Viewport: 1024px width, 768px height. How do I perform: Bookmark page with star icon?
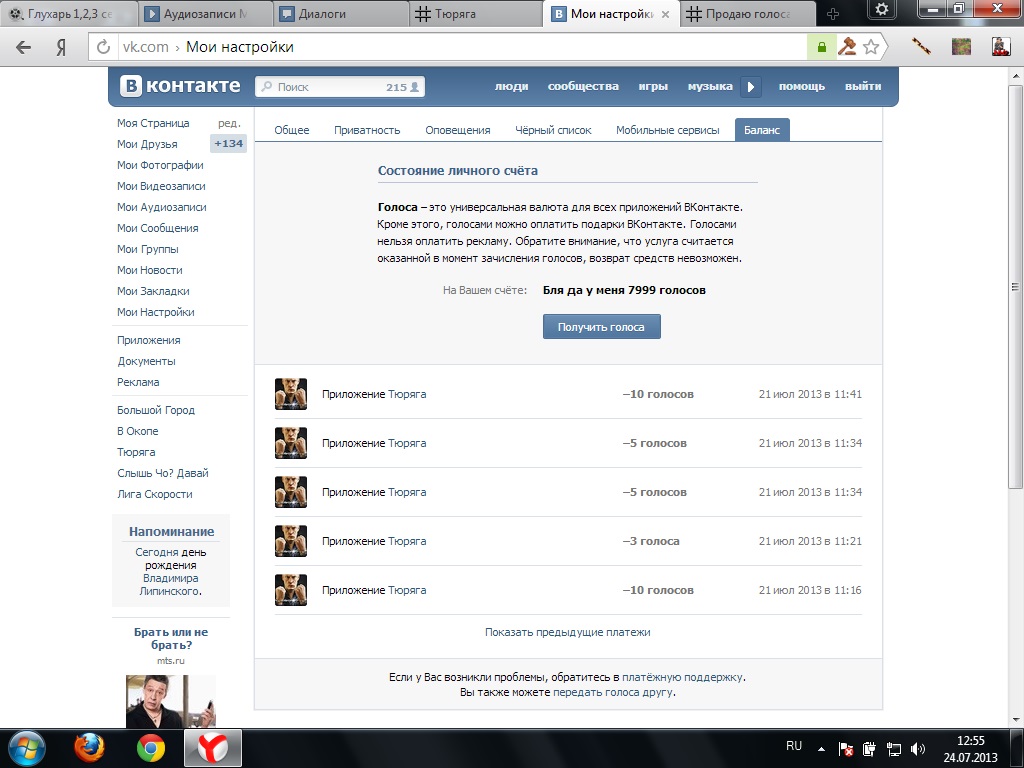(871, 46)
